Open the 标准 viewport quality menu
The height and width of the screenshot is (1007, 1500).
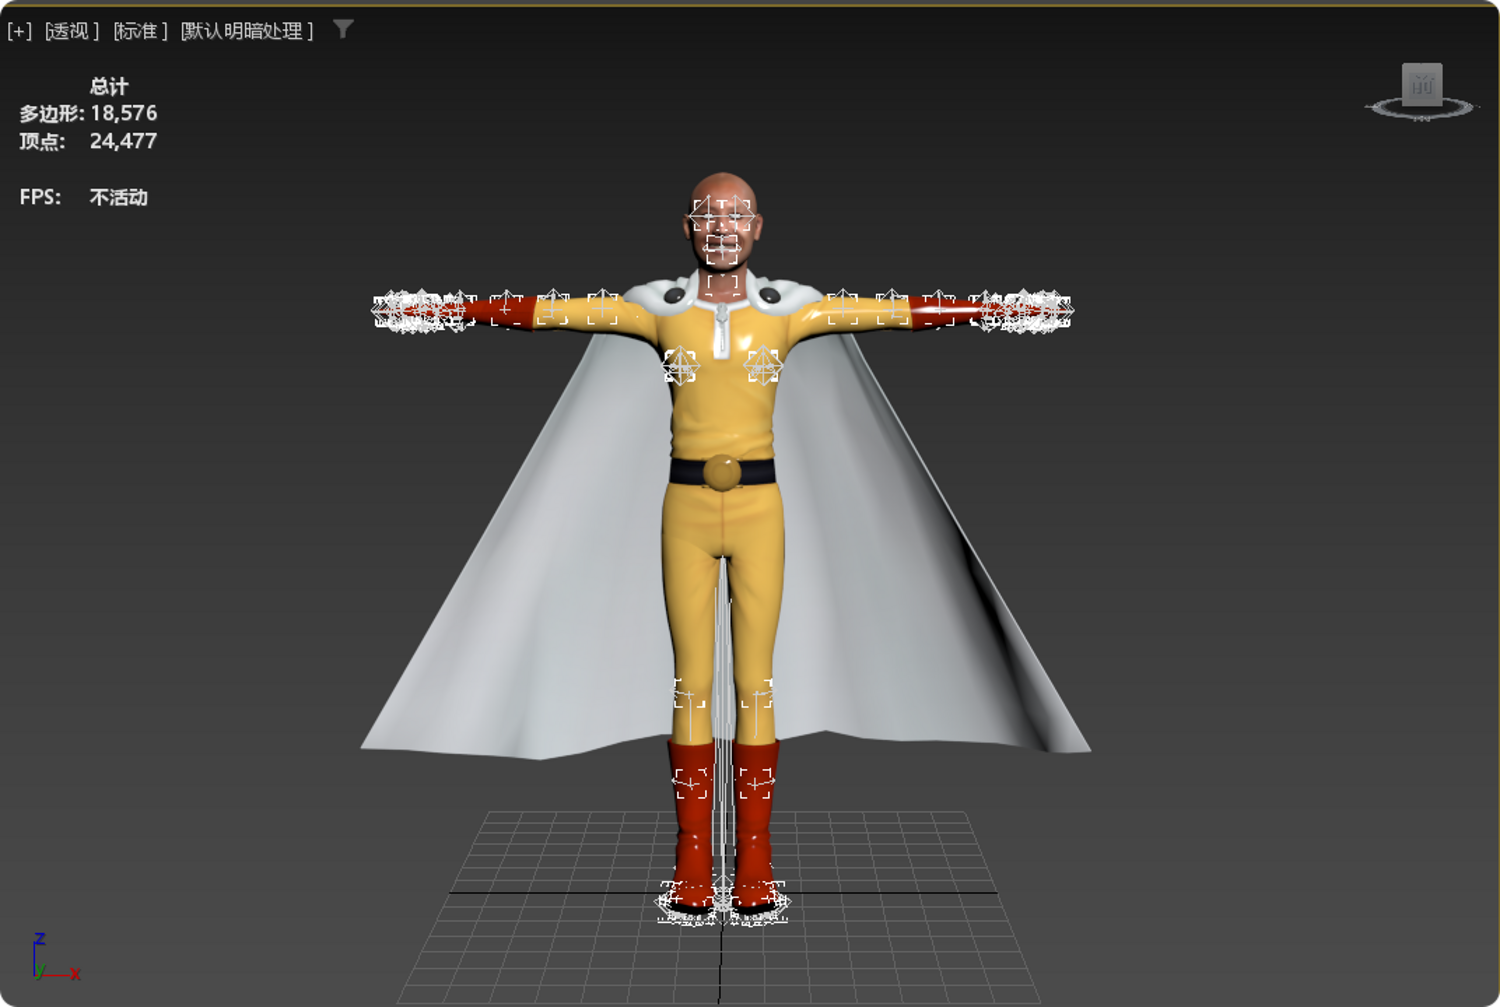click(x=140, y=31)
